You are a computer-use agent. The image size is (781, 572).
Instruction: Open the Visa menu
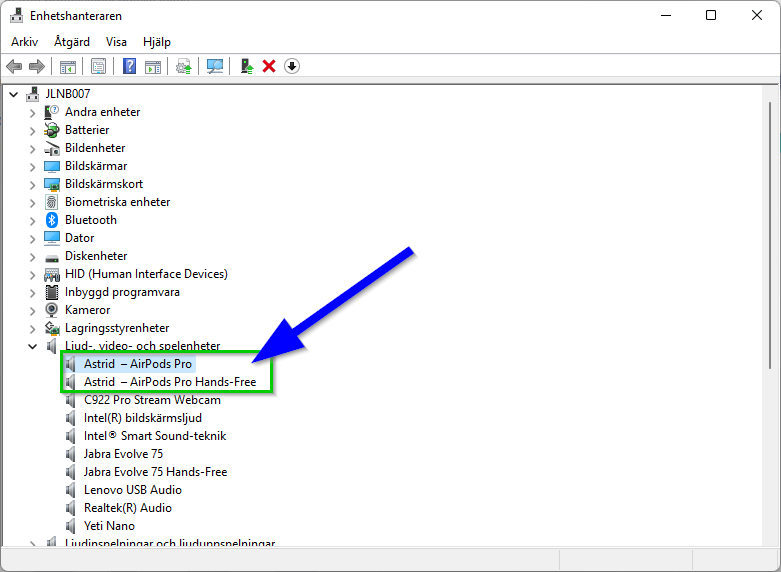coord(116,42)
